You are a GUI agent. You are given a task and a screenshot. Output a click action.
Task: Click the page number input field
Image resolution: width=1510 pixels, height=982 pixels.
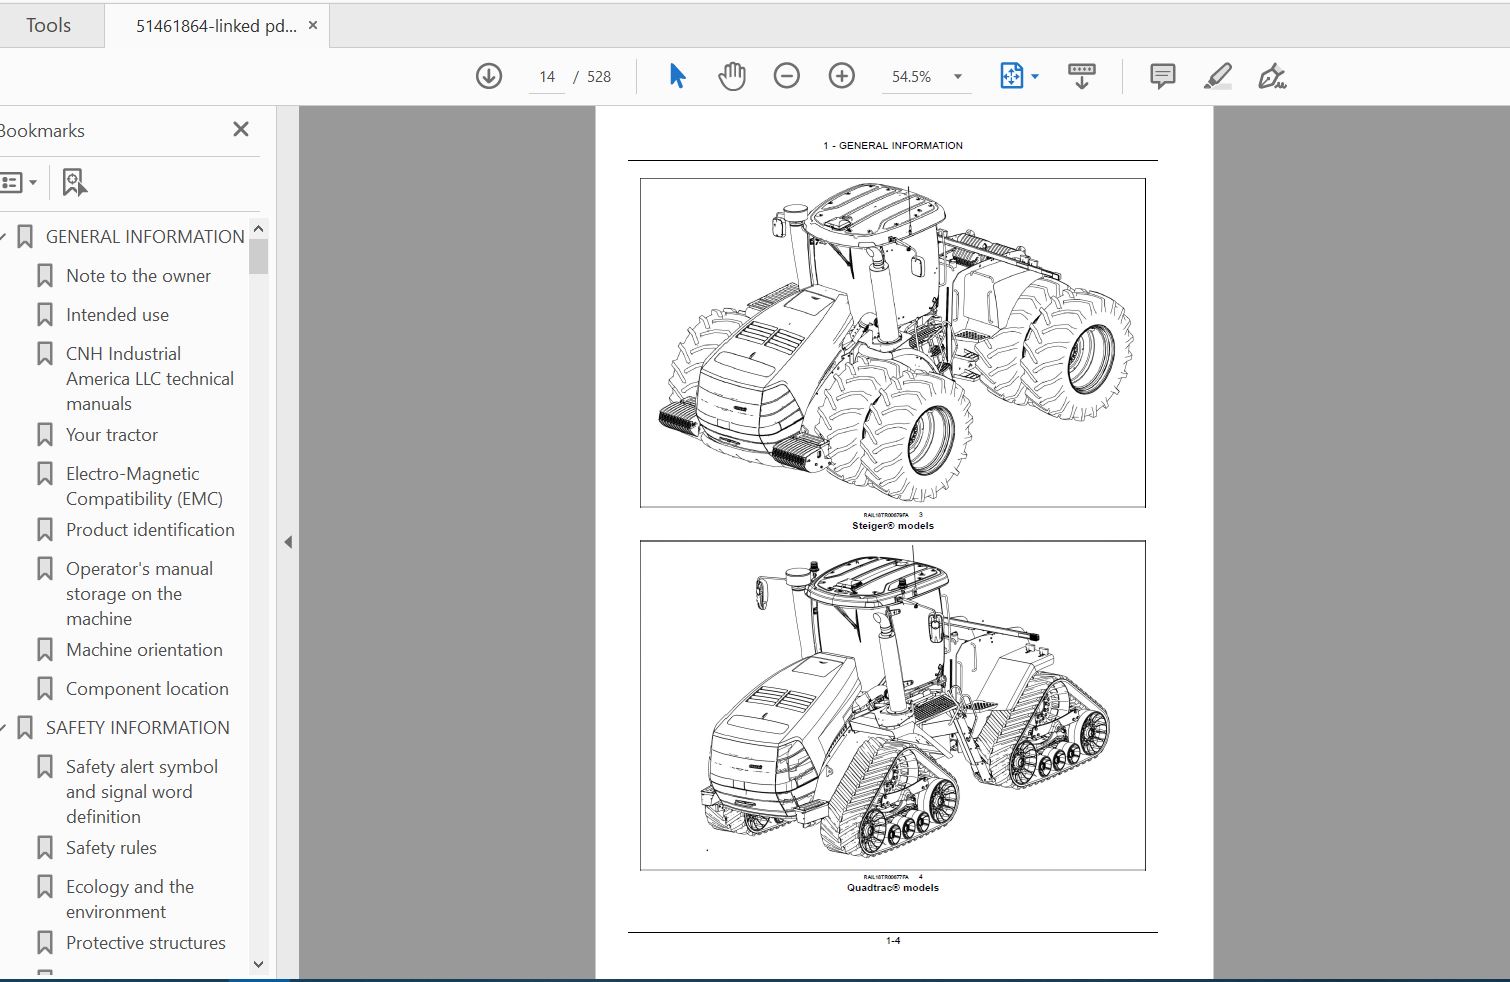(x=547, y=77)
